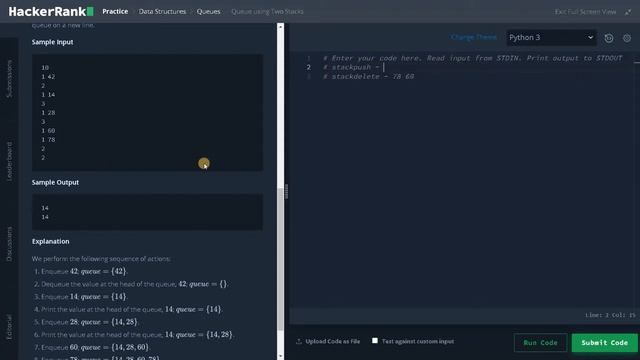Open the editor settings gear icon
This screenshot has width=640, height=360.
tap(627, 38)
